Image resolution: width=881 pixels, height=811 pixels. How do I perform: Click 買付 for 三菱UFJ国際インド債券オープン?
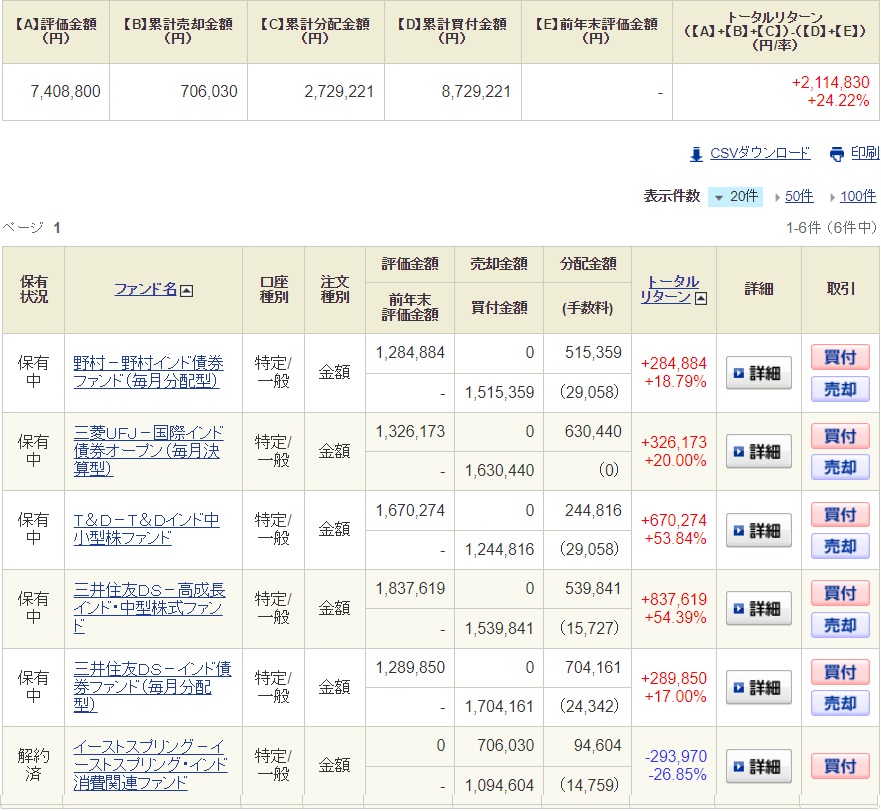pyautogui.click(x=840, y=436)
